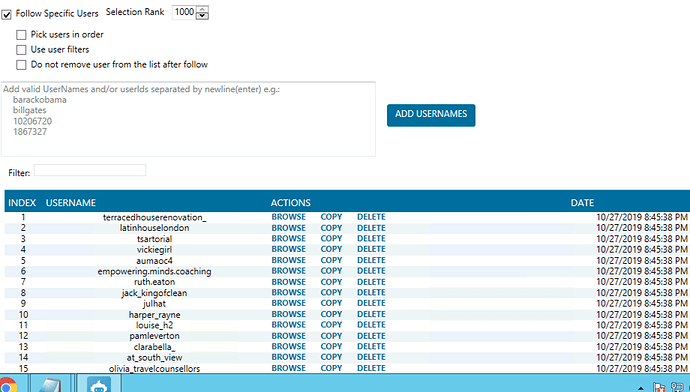Select the username text julhat

(x=154, y=304)
